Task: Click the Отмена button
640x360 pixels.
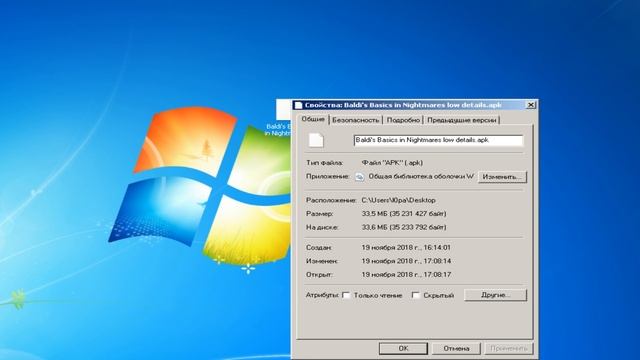Action: (456, 348)
